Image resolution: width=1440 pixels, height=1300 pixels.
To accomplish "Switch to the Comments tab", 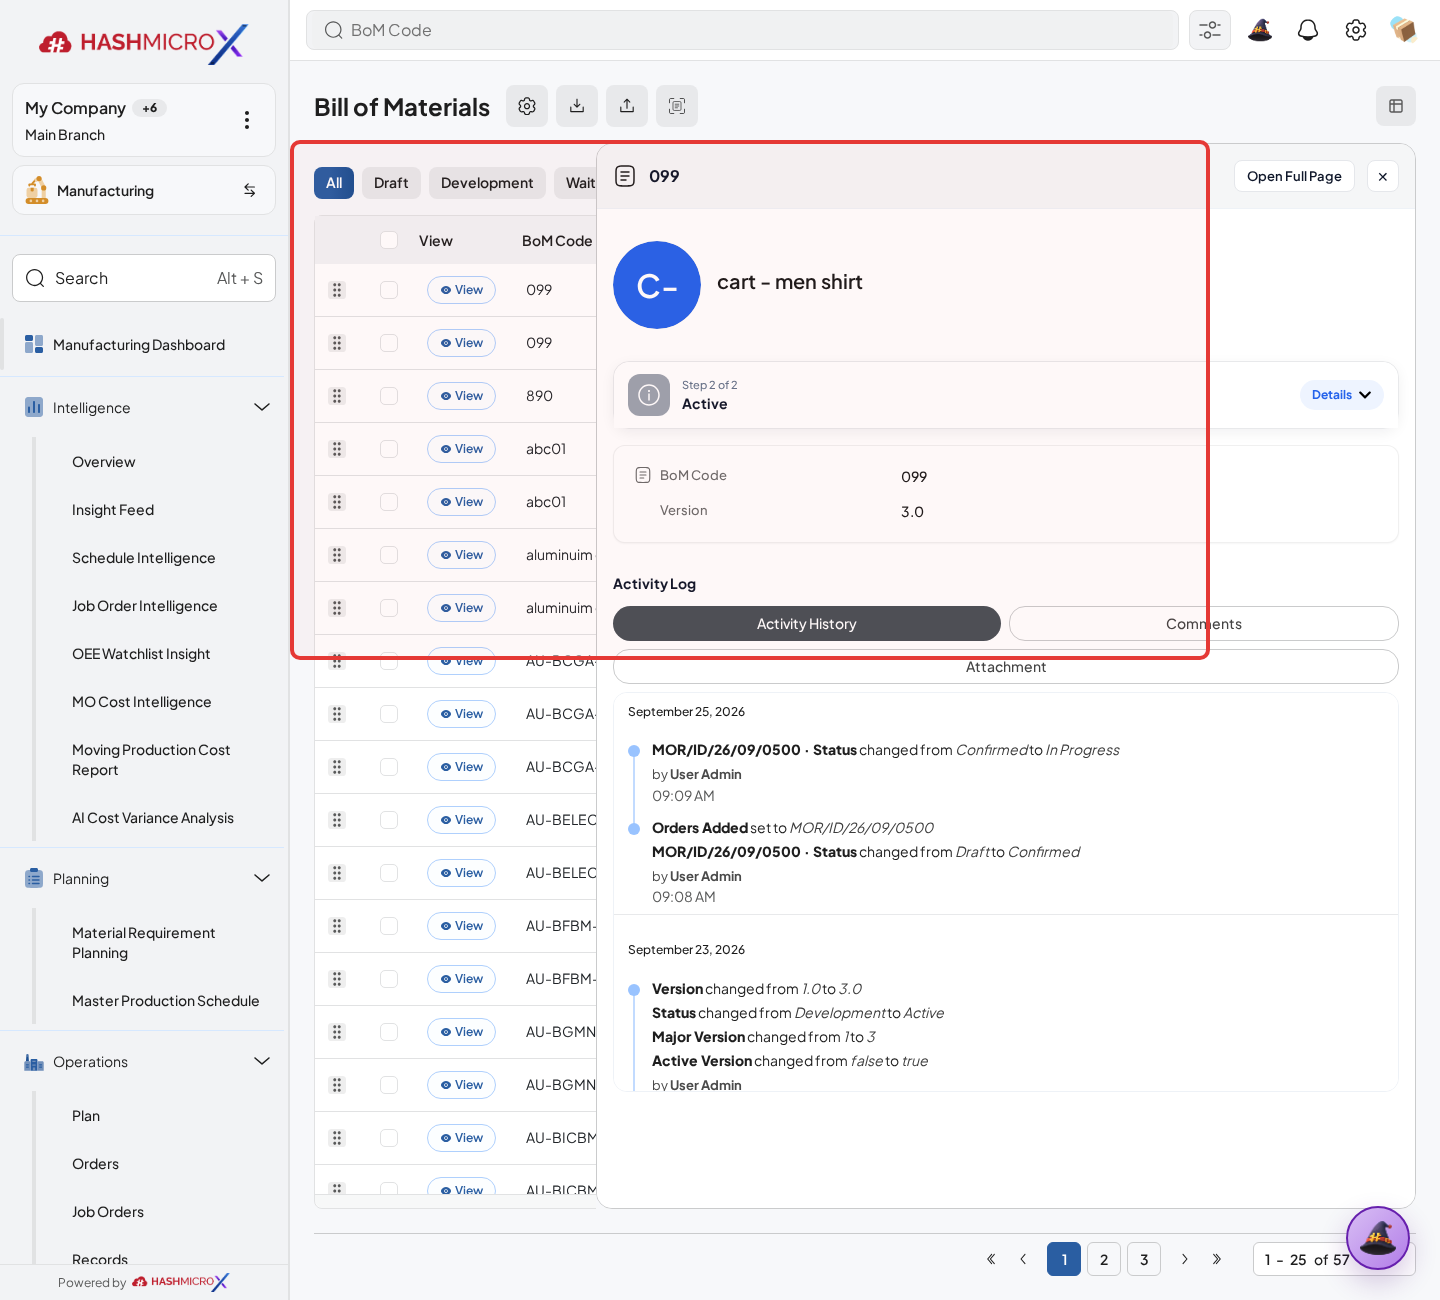I will (1203, 624).
